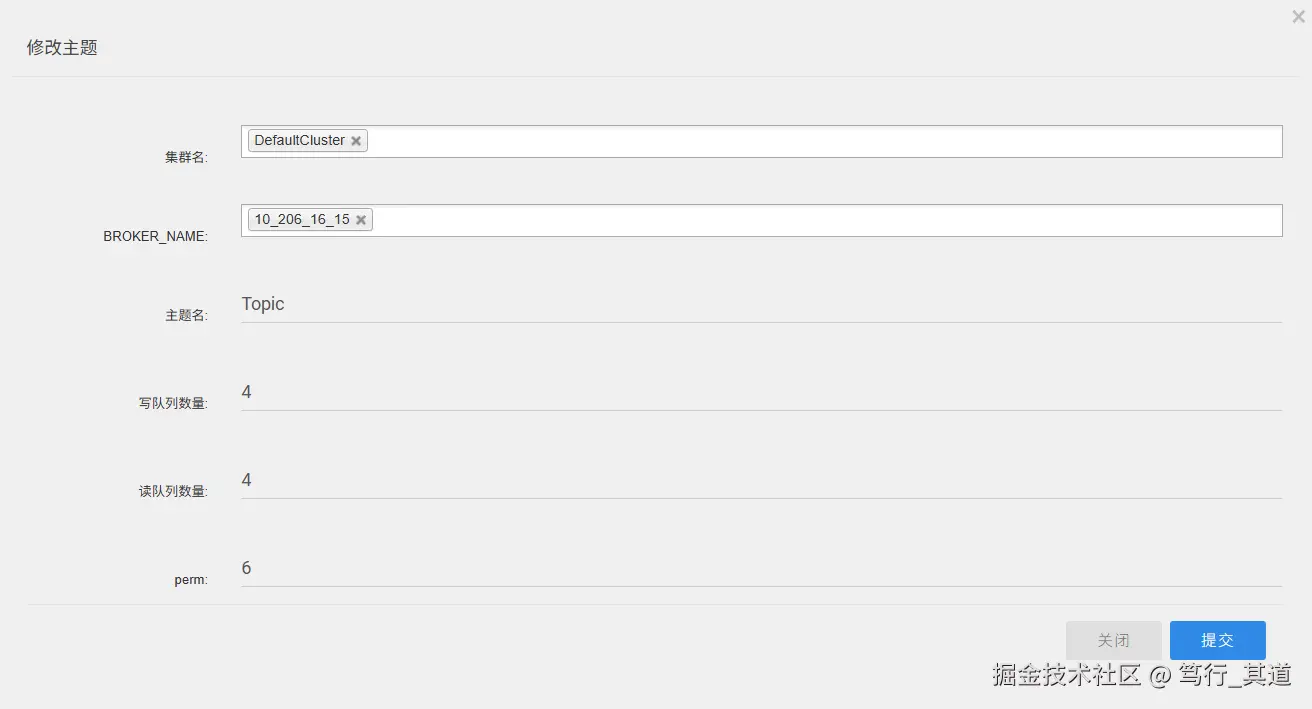Focus the 主题名 field containing Topic

point(760,304)
